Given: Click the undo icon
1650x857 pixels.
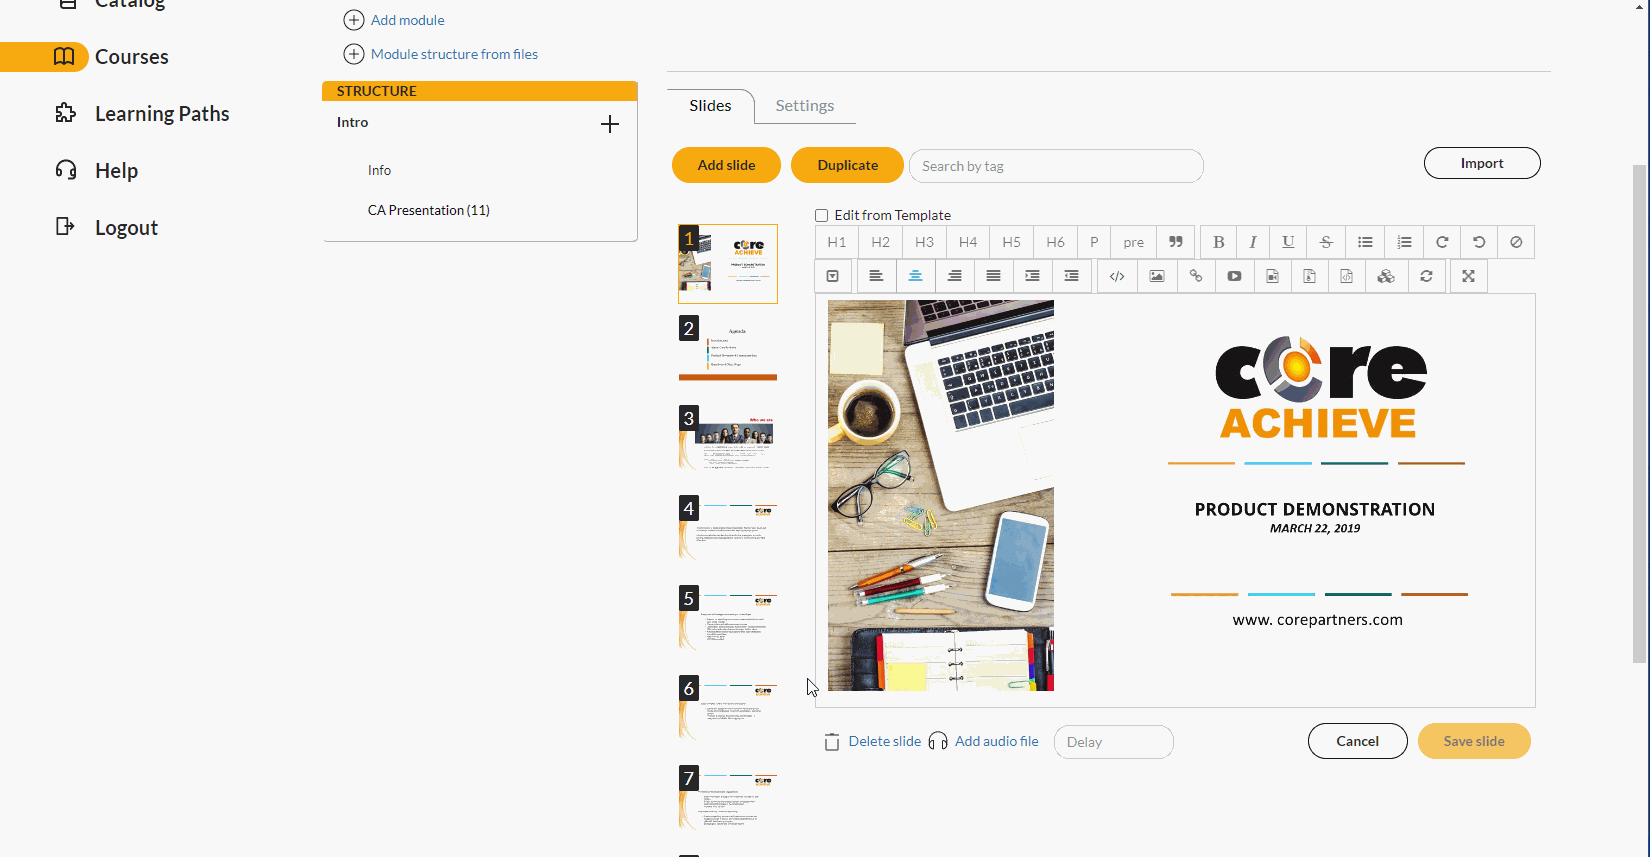Looking at the screenshot, I should (x=1479, y=242).
